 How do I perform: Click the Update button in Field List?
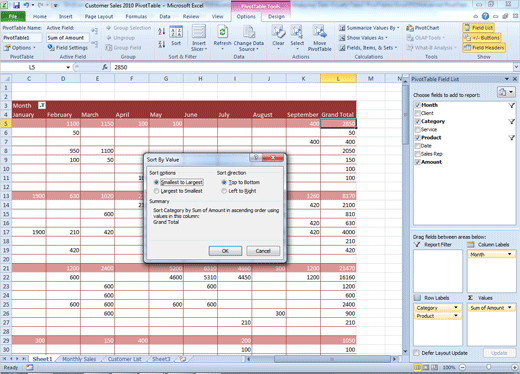[x=499, y=353]
